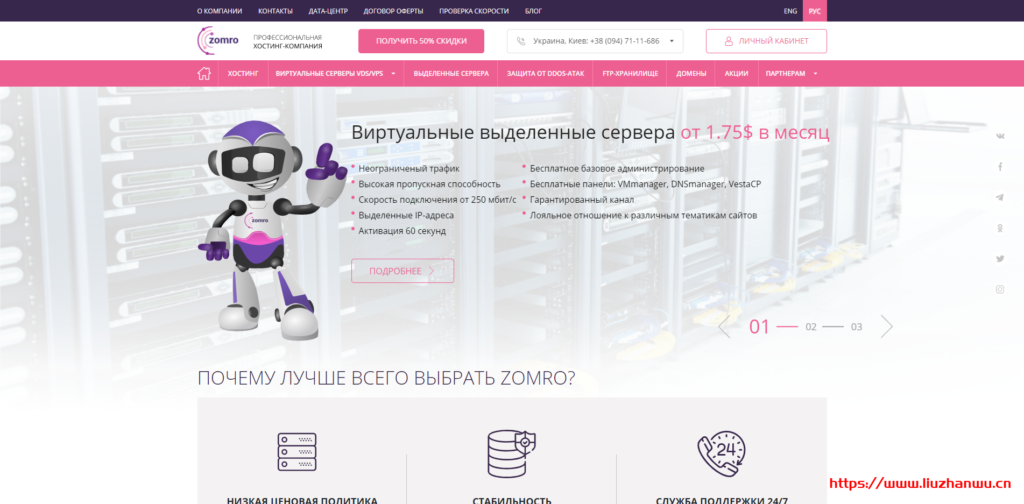Screen dimensions: 1024x504
Task: Click the home icon in pink navigation bar
Action: tap(204, 73)
